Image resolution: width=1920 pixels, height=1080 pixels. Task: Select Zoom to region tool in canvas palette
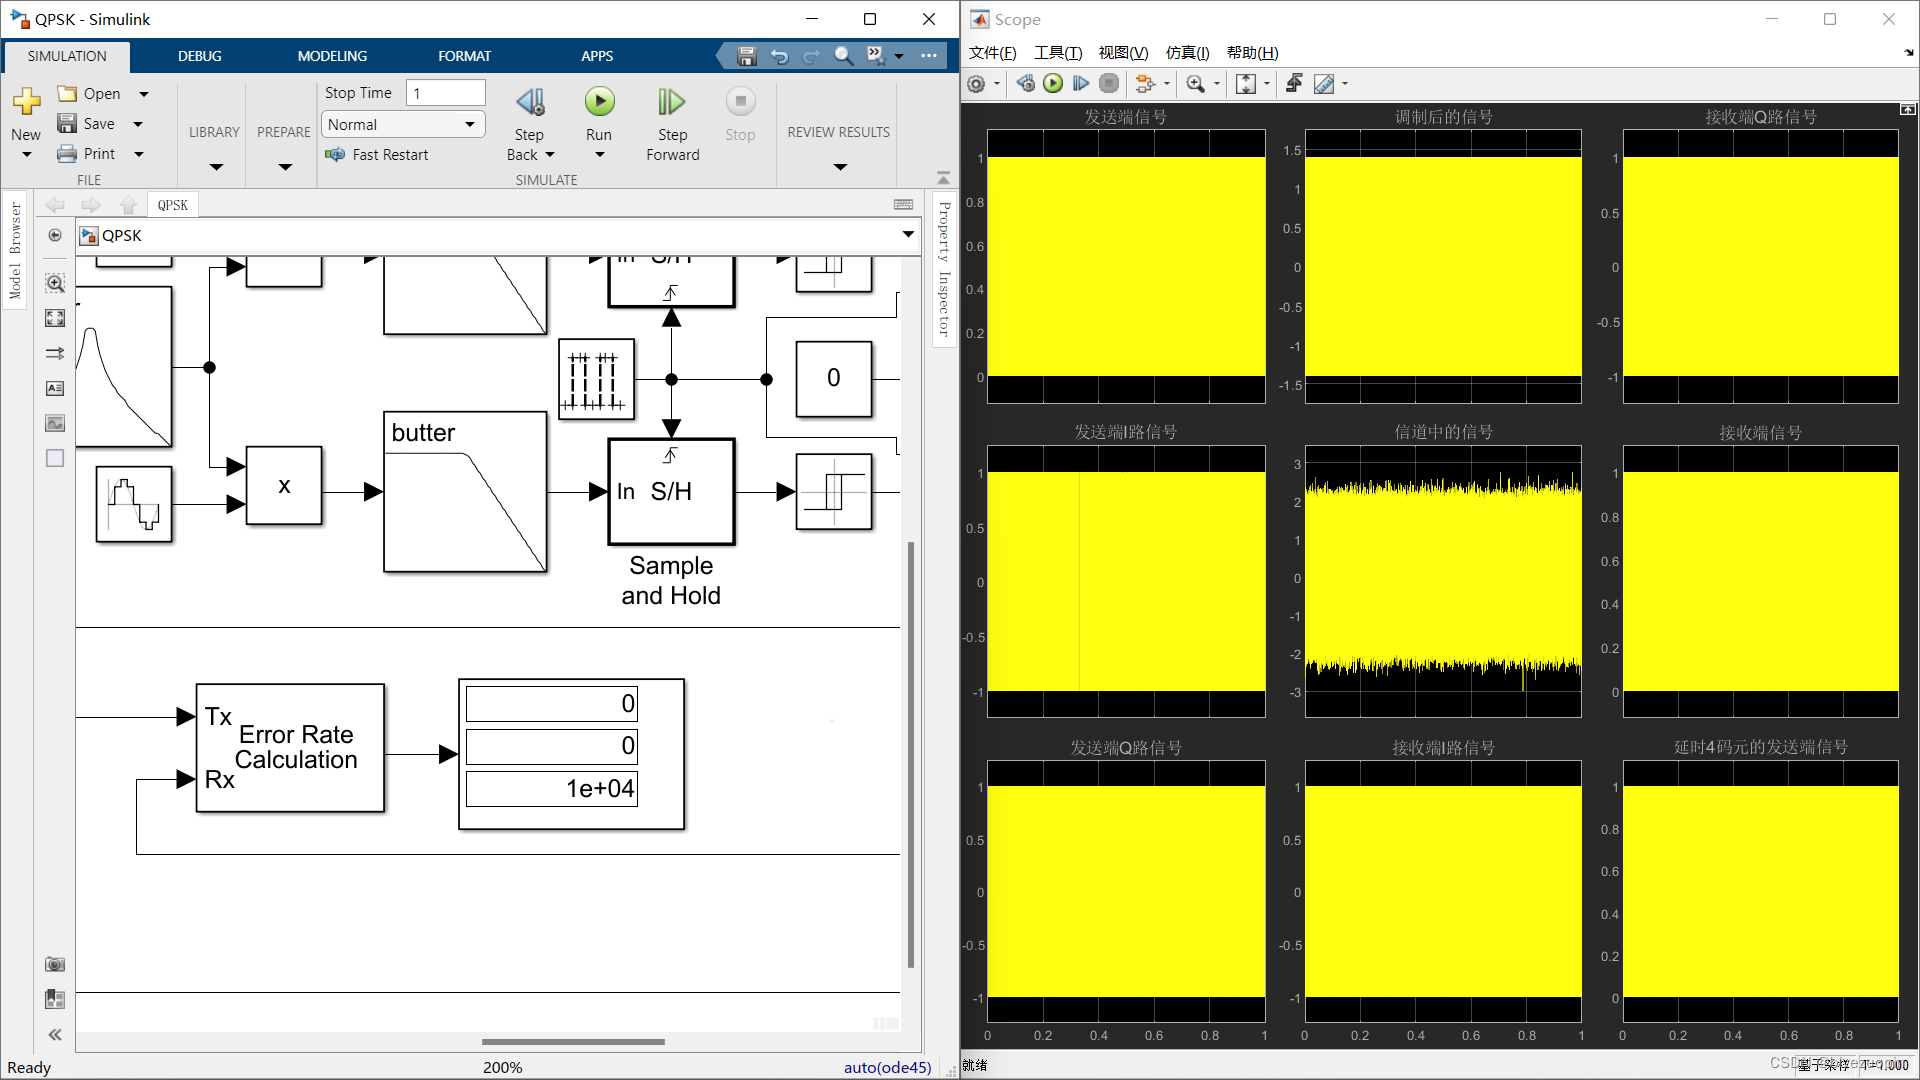click(55, 284)
